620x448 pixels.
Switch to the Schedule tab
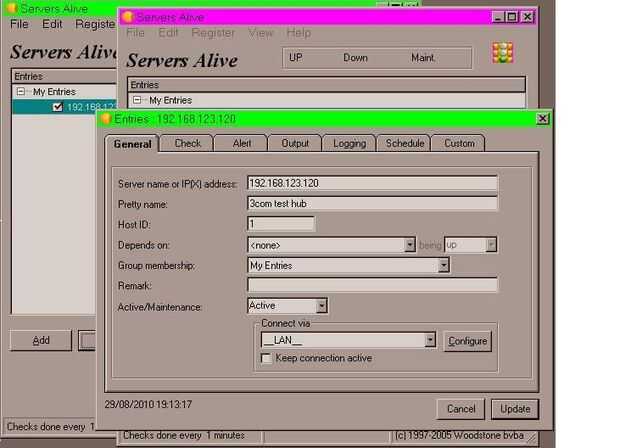[405, 143]
